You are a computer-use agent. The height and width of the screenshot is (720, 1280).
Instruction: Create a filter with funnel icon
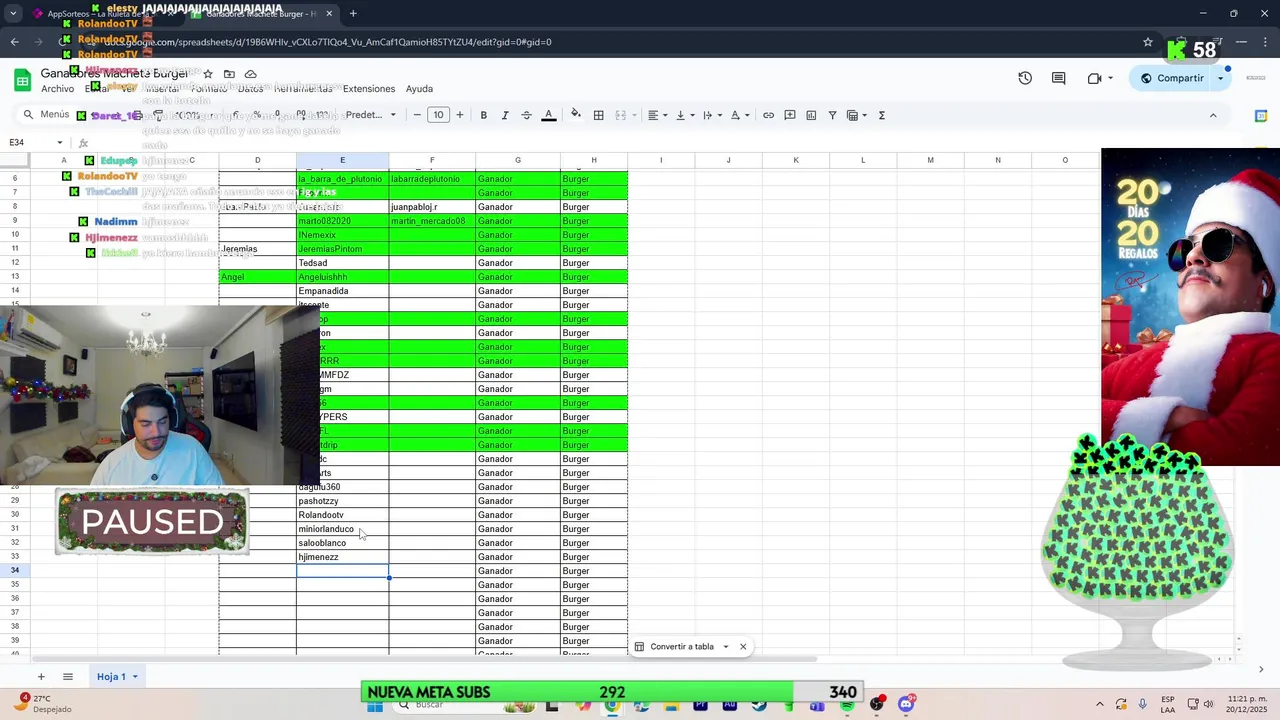832,115
